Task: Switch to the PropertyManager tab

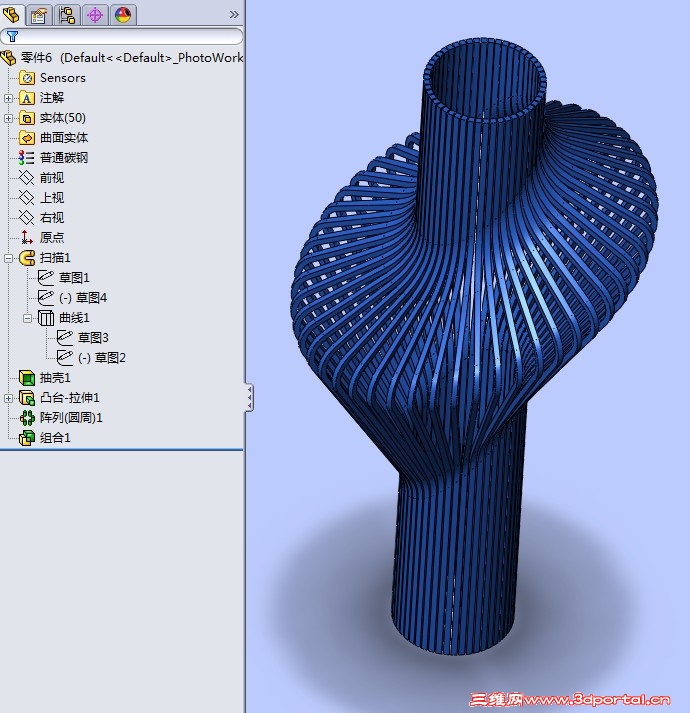Action: click(40, 15)
